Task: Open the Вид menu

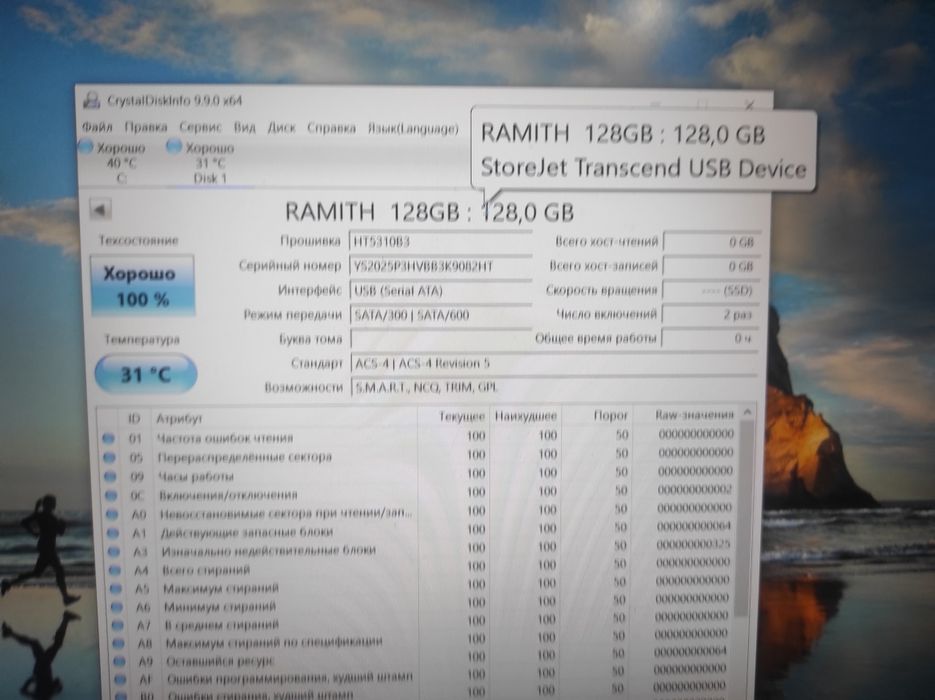Action: pyautogui.click(x=244, y=128)
